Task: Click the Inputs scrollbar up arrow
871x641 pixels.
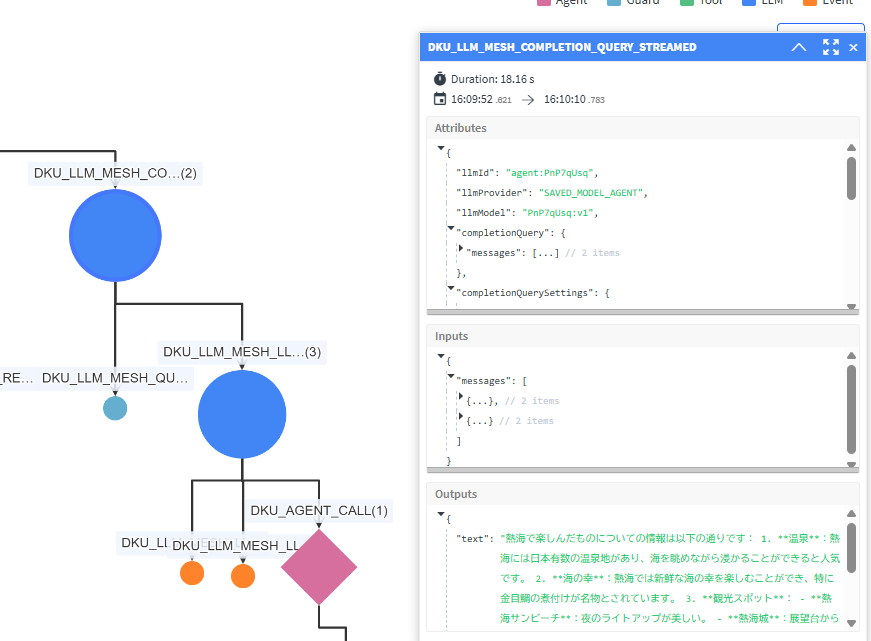Action: (851, 356)
